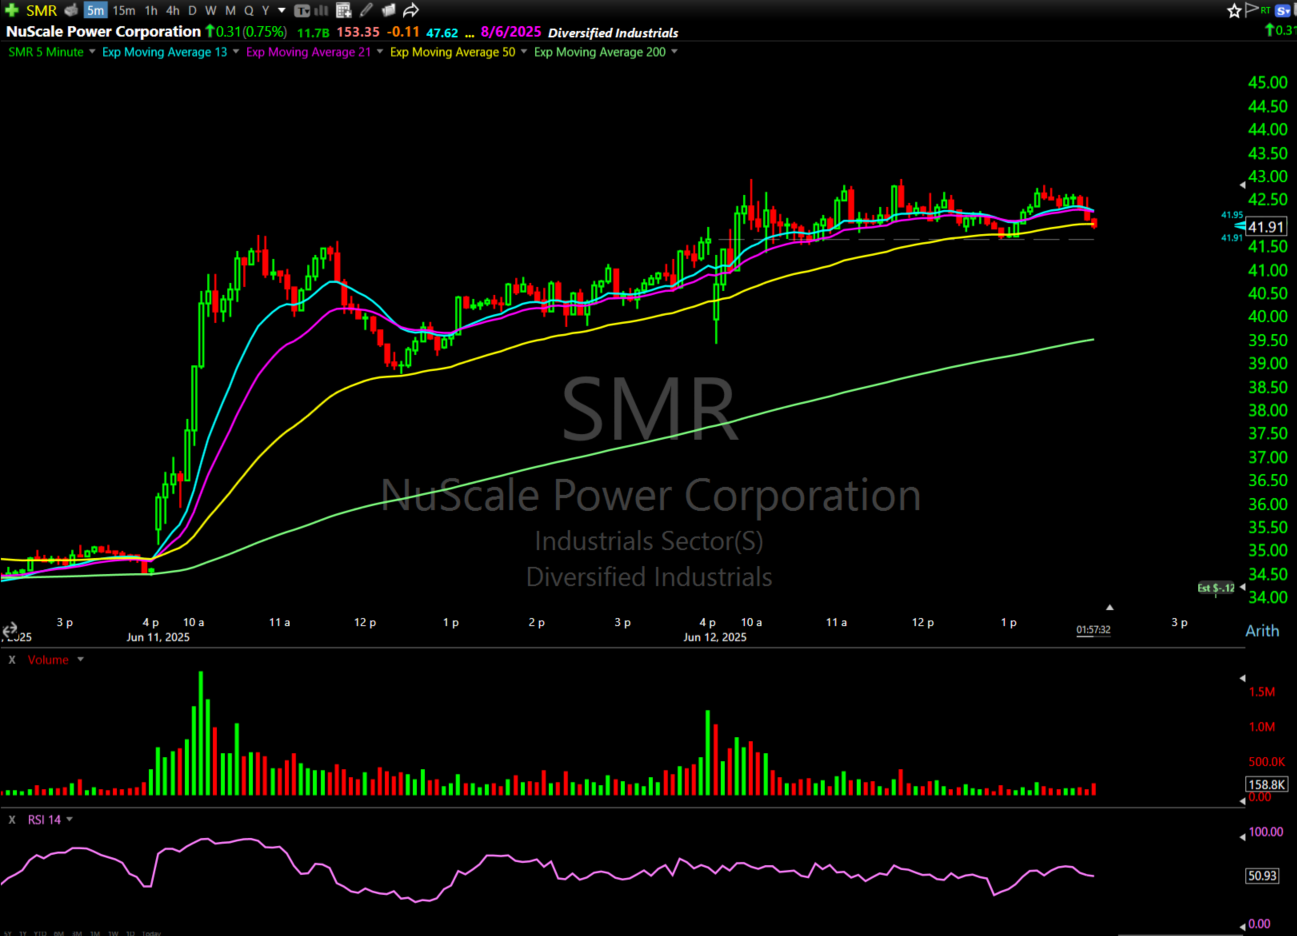Viewport: 1297px width, 936px height.
Task: Open the Volume indicator dropdown
Action: (x=81, y=660)
